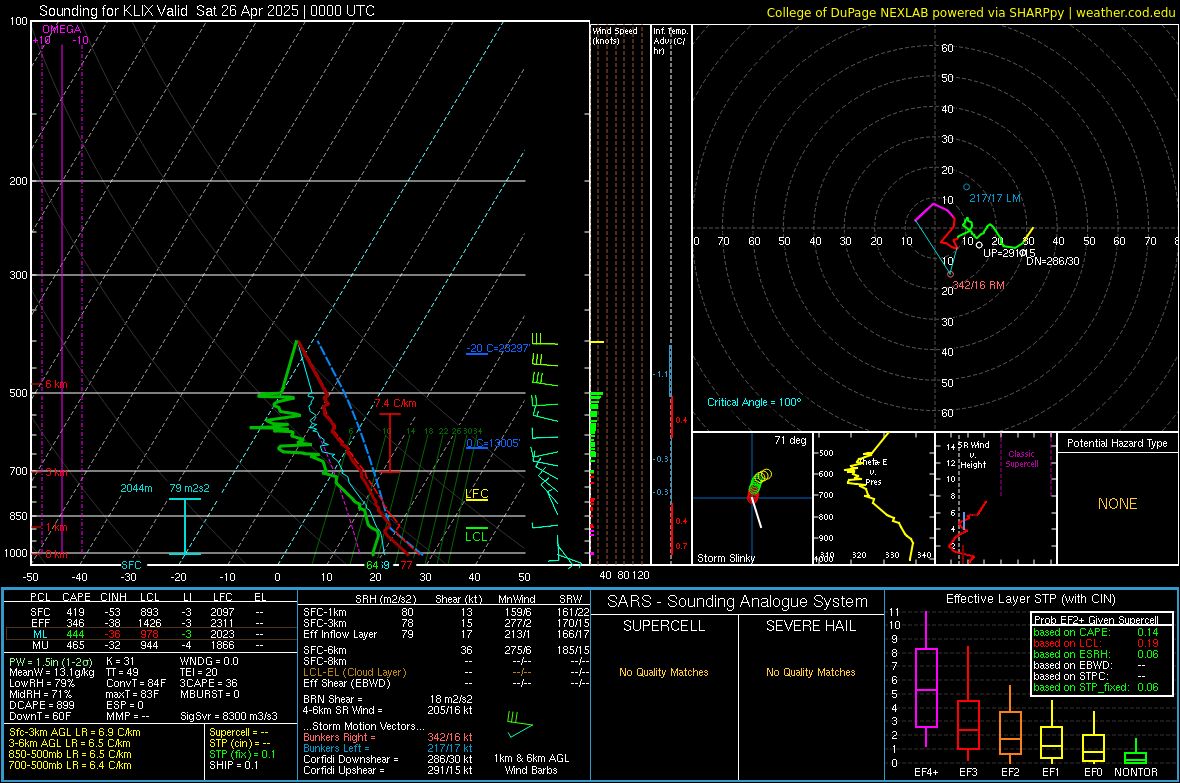1180x783 pixels.
Task: Click the '217/17 LM' hodograph label
Action: click(995, 198)
